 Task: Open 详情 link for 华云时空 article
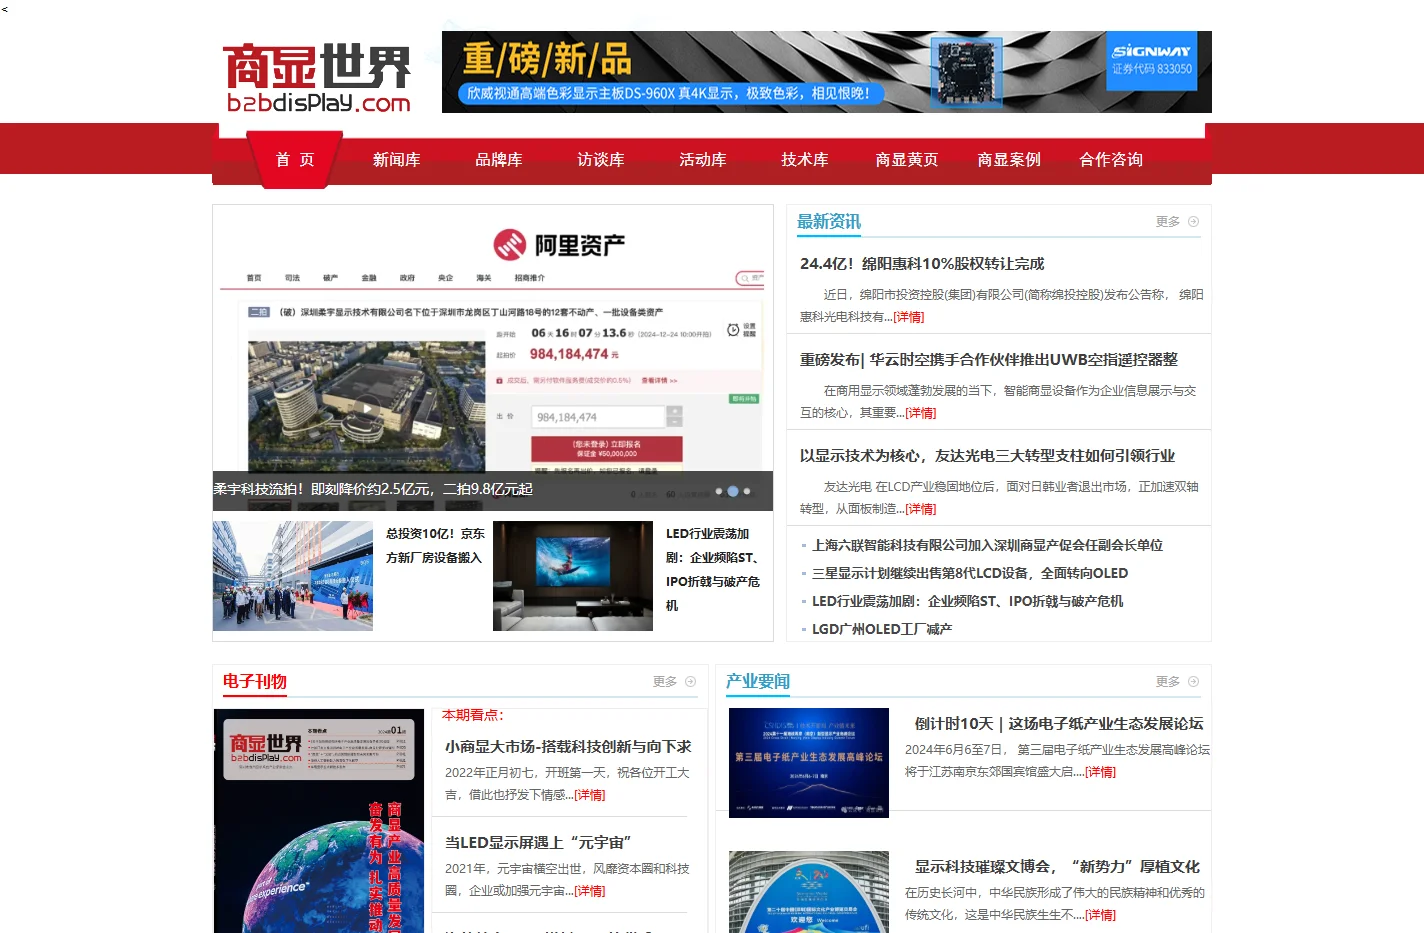(x=921, y=413)
